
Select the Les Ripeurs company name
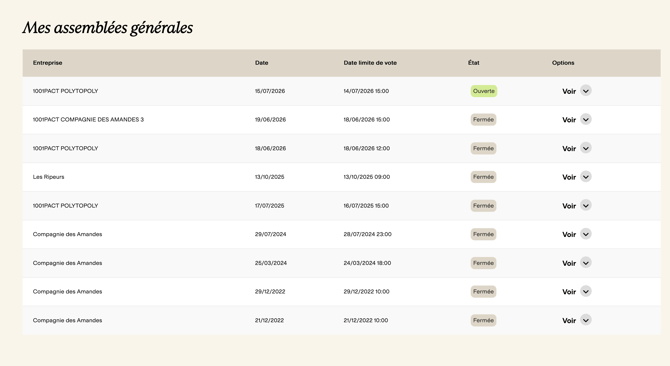(48, 177)
